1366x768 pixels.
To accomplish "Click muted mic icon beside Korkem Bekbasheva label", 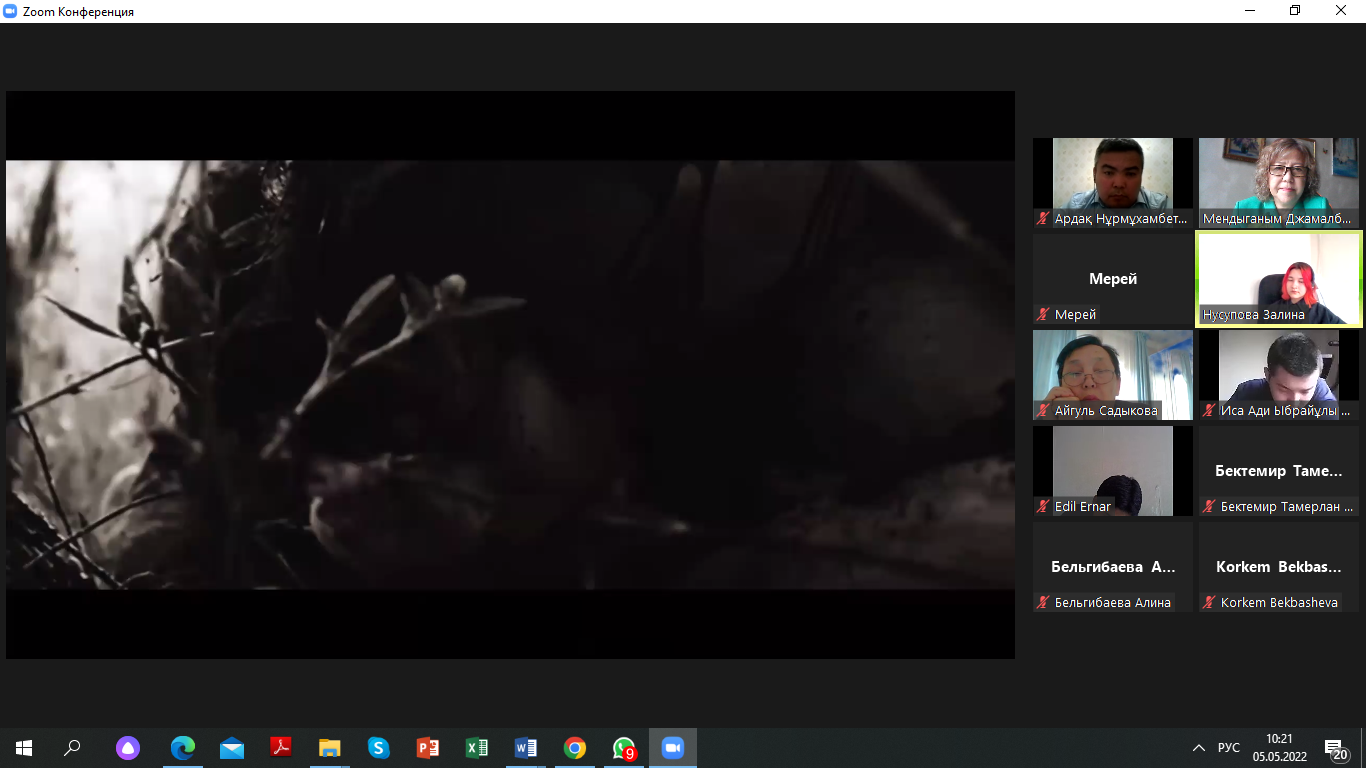I will coord(1210,602).
